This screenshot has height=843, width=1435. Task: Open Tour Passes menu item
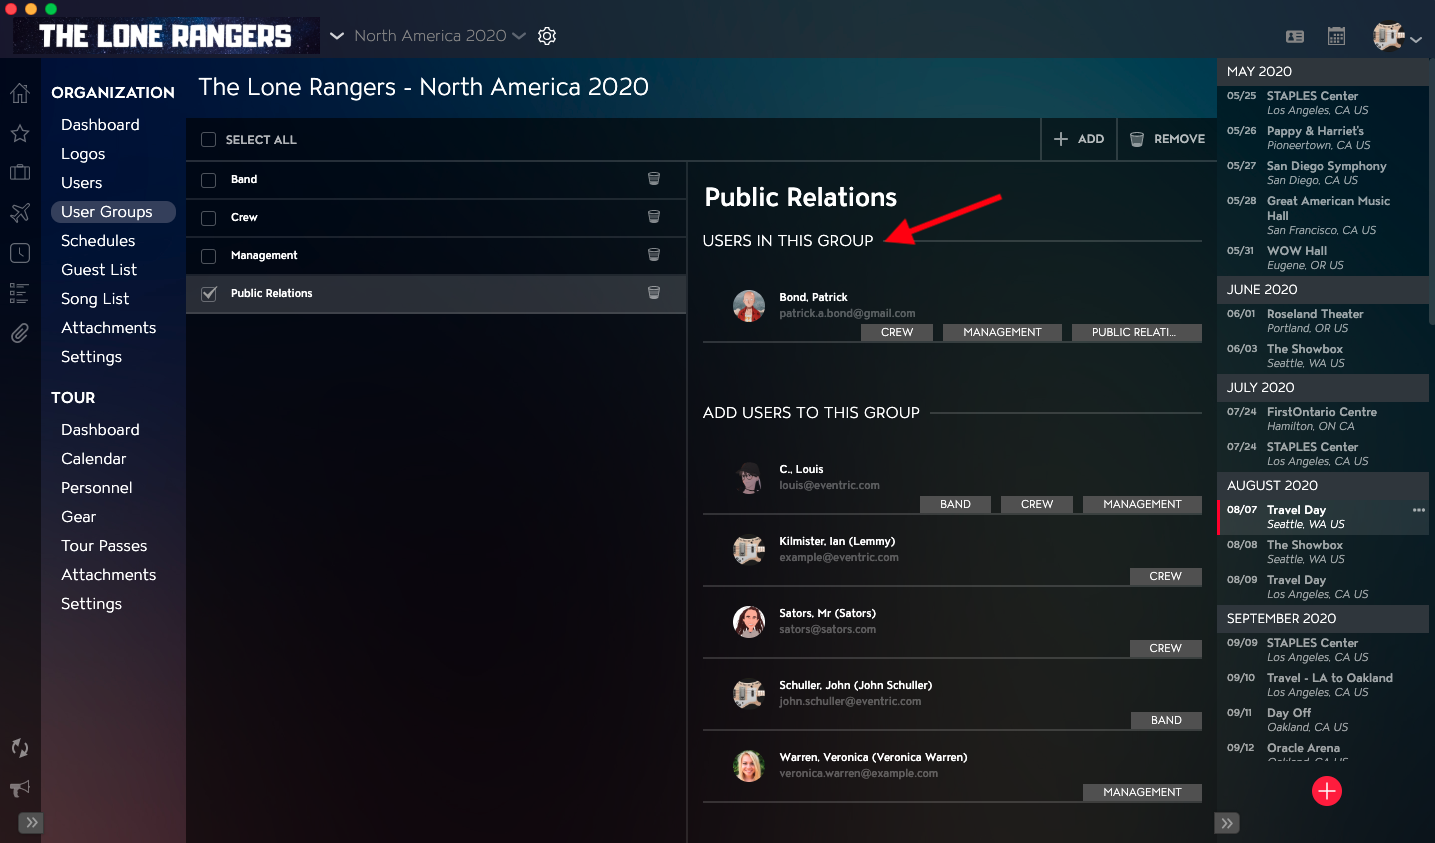pos(104,546)
